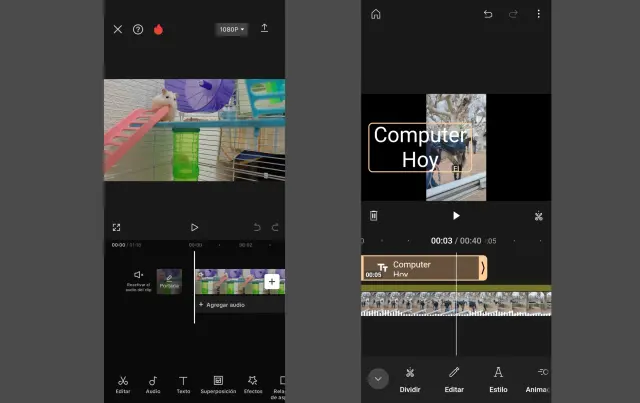Mute the clip audio with speaker icon
The height and width of the screenshot is (403, 640).
click(139, 275)
